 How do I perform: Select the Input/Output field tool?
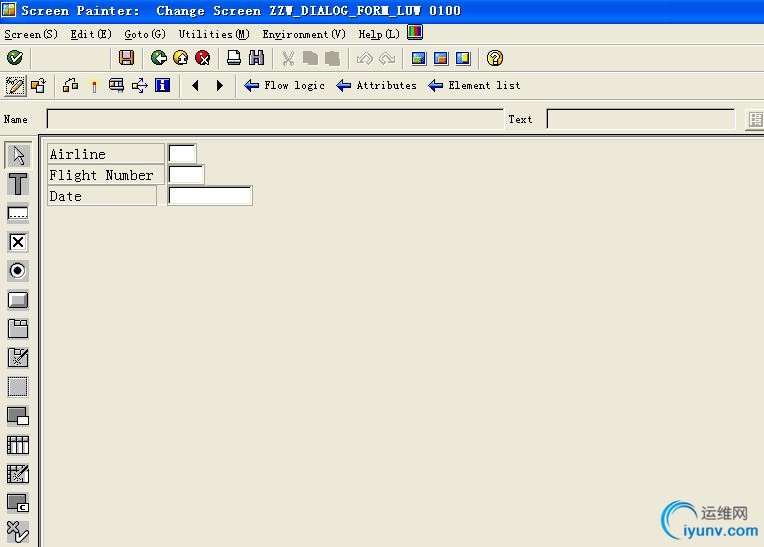pos(18,213)
